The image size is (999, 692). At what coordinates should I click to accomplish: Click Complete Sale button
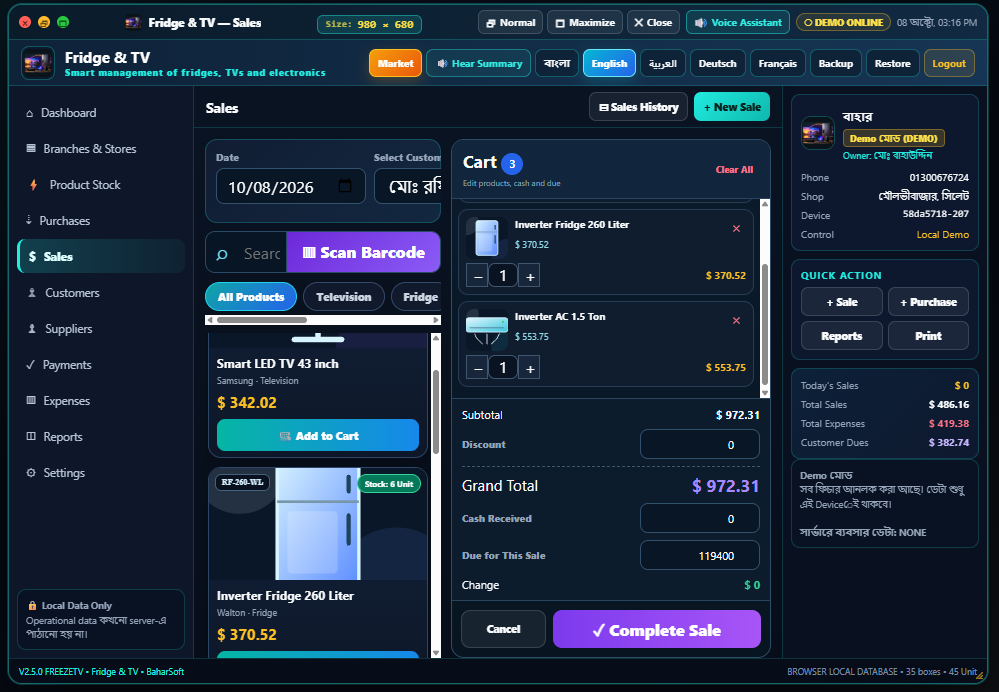657,630
